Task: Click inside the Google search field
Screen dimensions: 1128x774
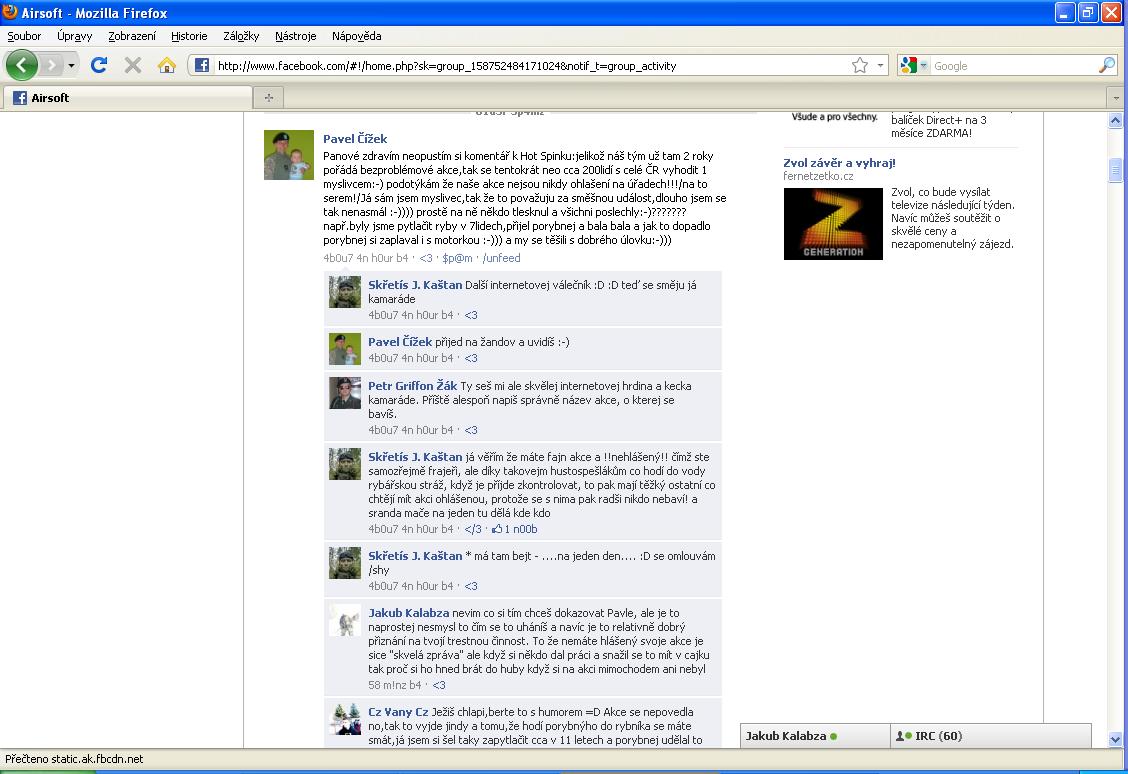Action: [x=1010, y=66]
